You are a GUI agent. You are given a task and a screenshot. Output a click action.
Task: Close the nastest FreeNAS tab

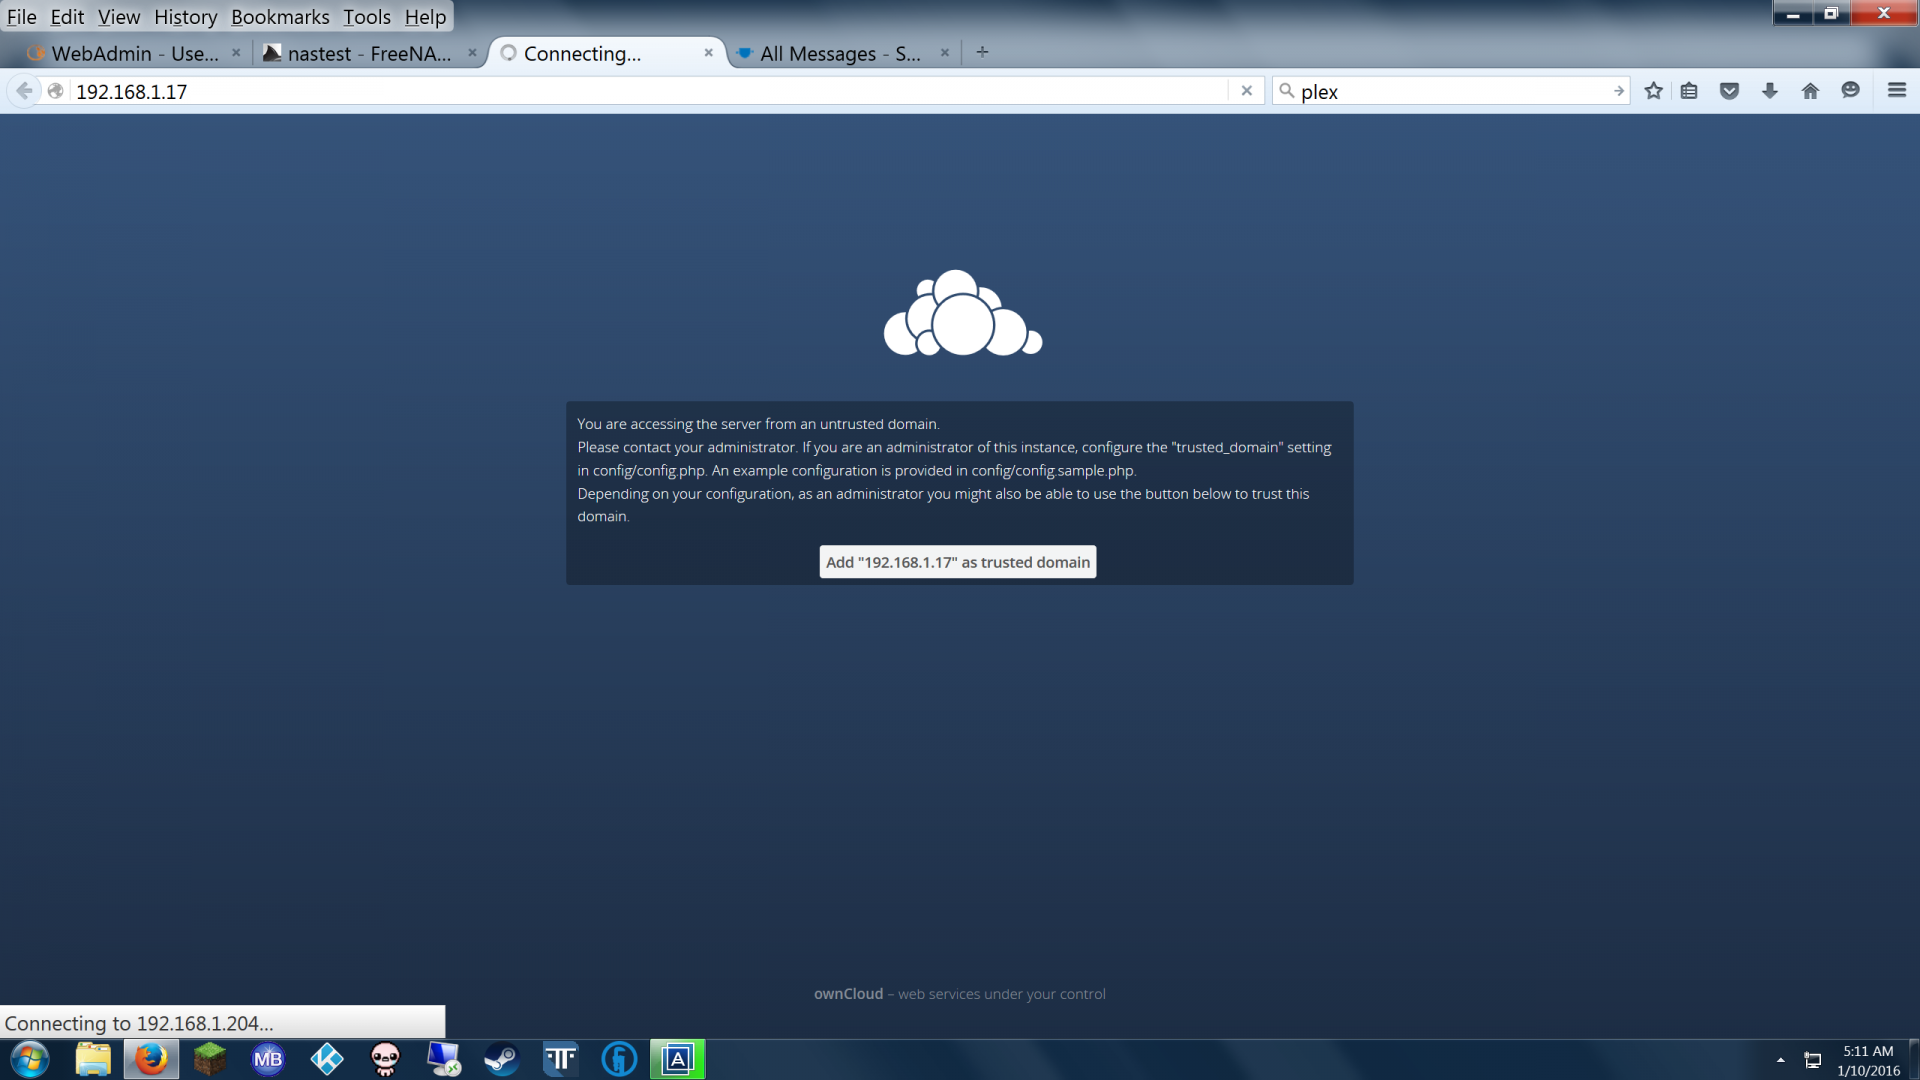coord(472,53)
